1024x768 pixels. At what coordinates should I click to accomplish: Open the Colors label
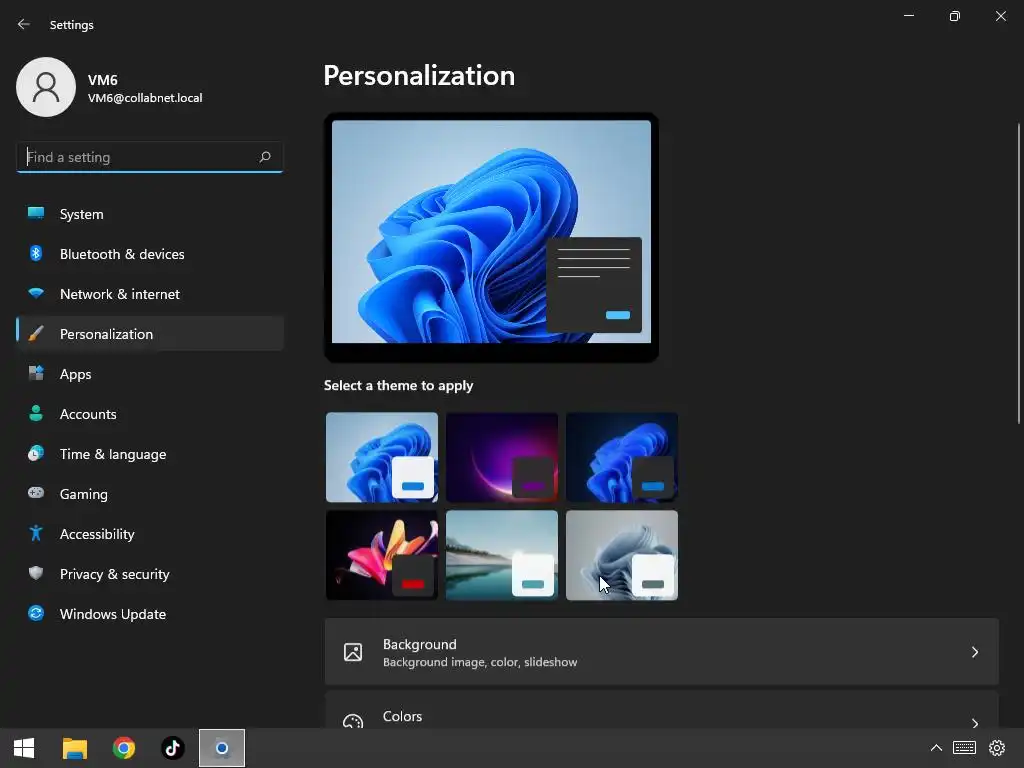pyautogui.click(x=402, y=716)
